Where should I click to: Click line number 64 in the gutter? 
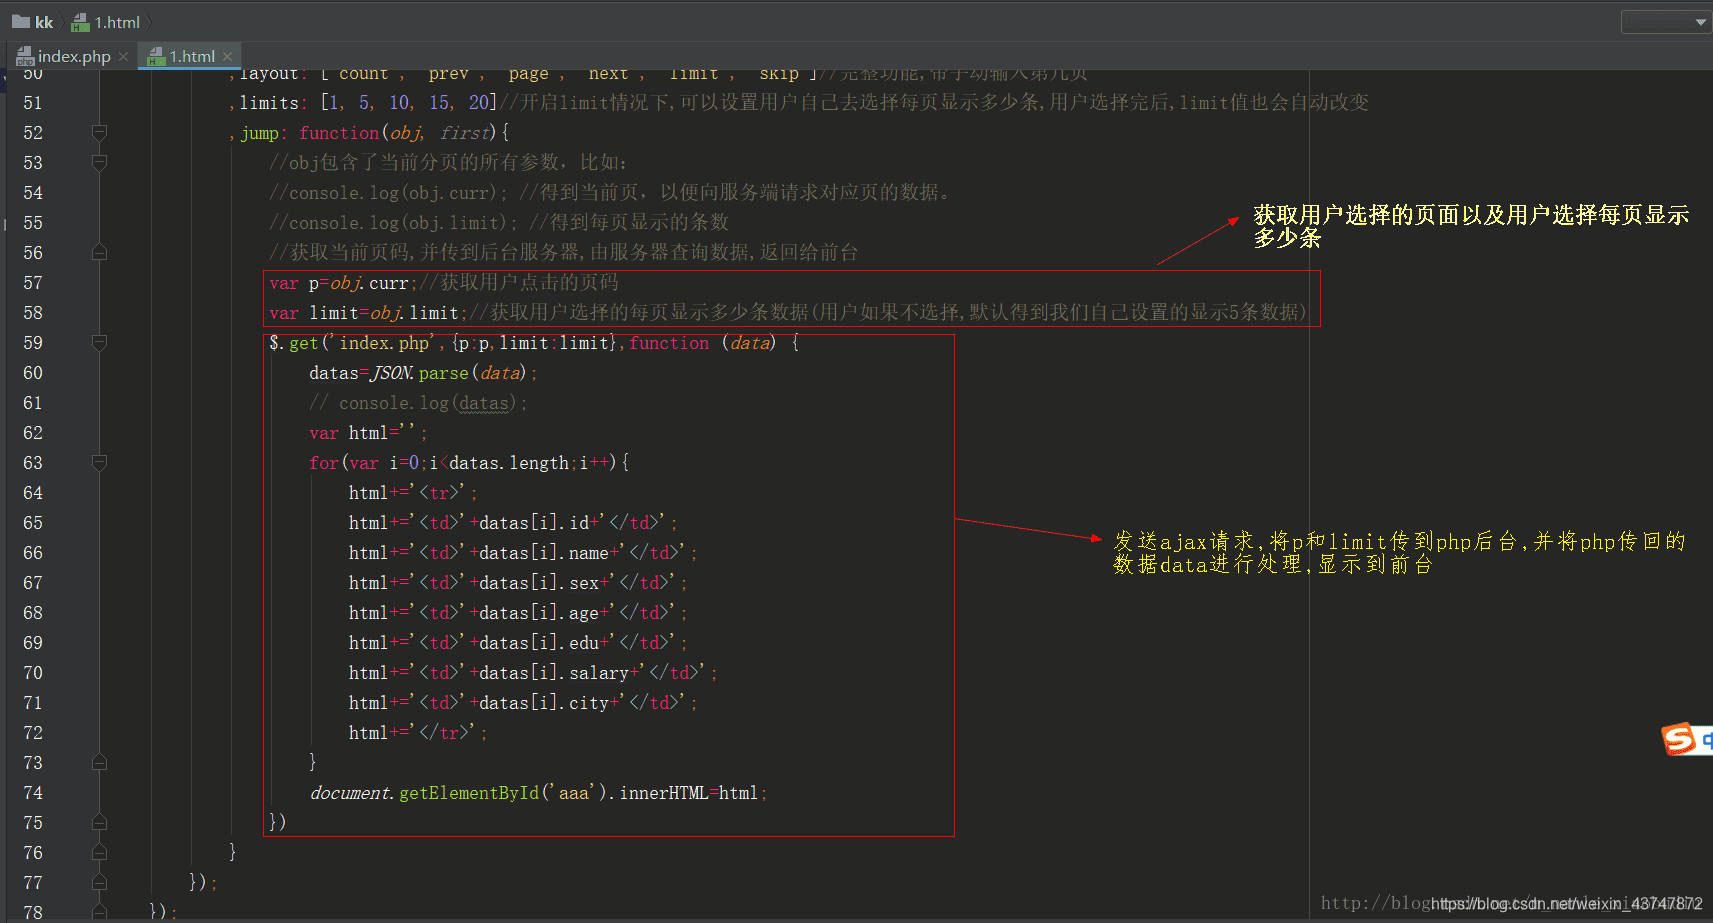click(33, 493)
